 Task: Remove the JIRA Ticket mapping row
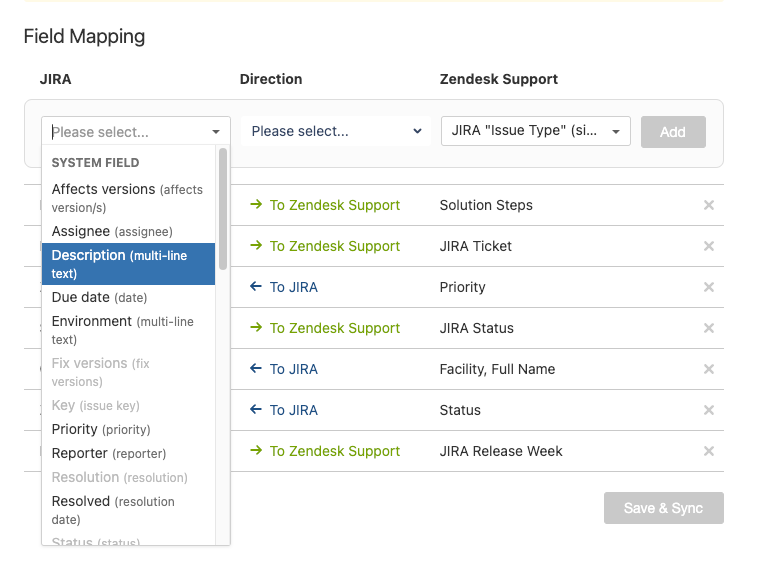tap(709, 246)
